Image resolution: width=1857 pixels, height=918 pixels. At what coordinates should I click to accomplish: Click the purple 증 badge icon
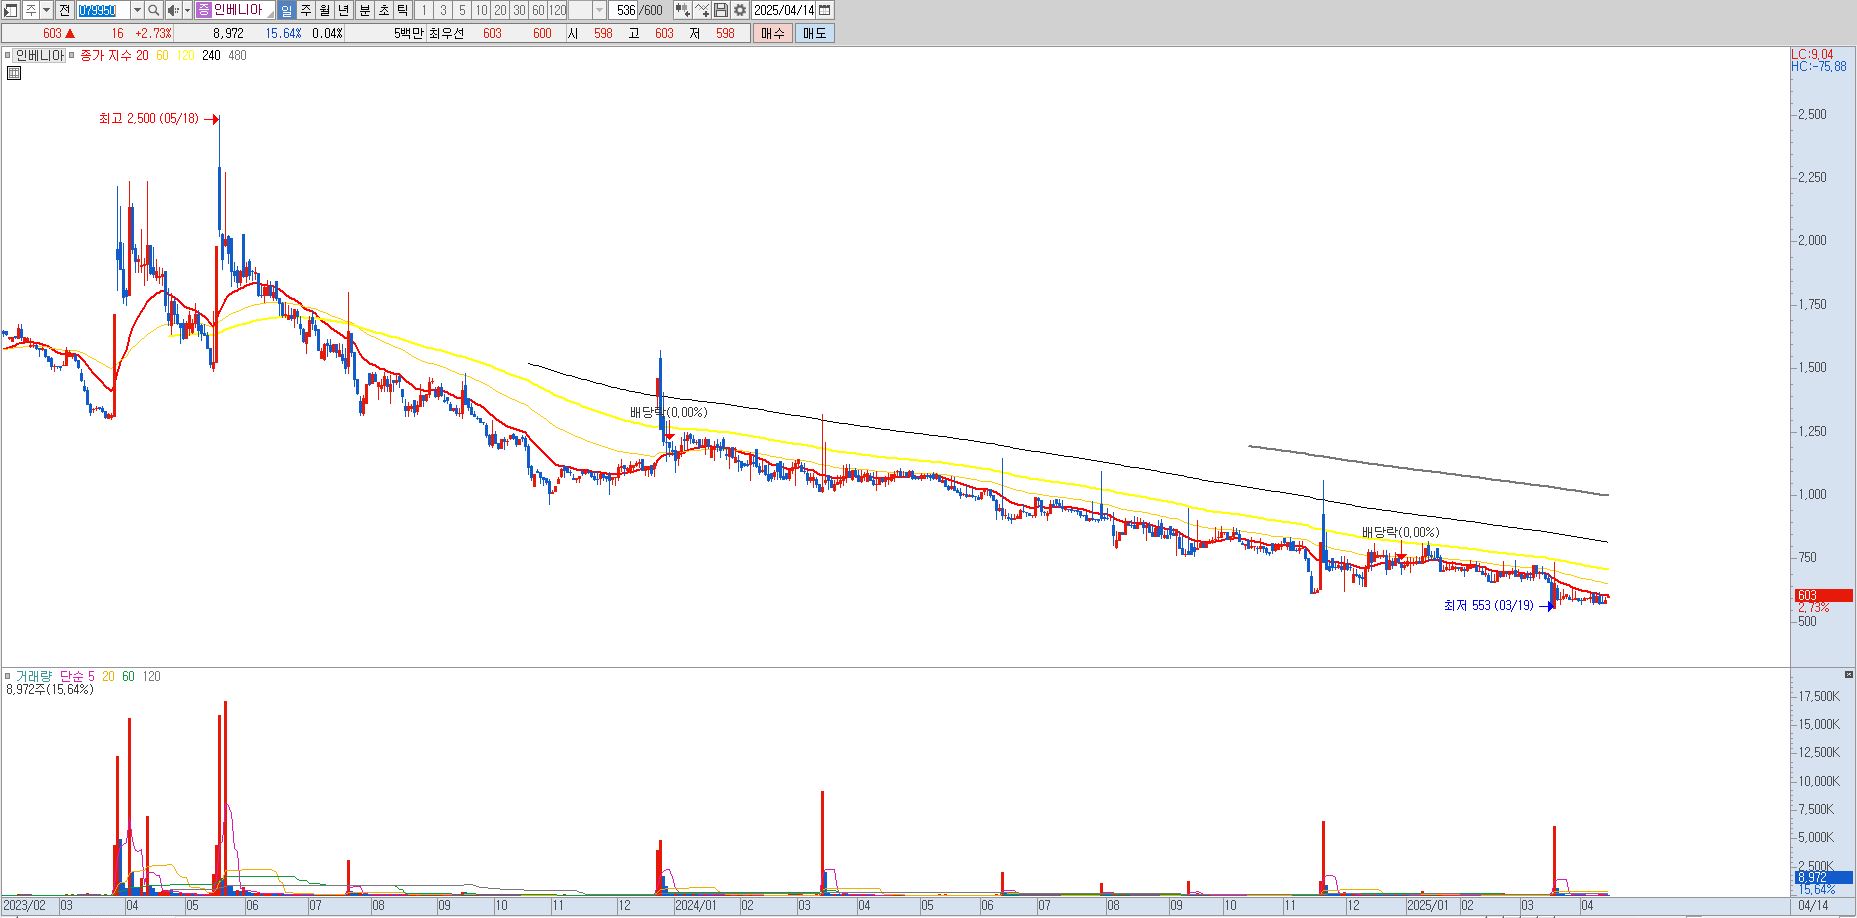coord(204,10)
